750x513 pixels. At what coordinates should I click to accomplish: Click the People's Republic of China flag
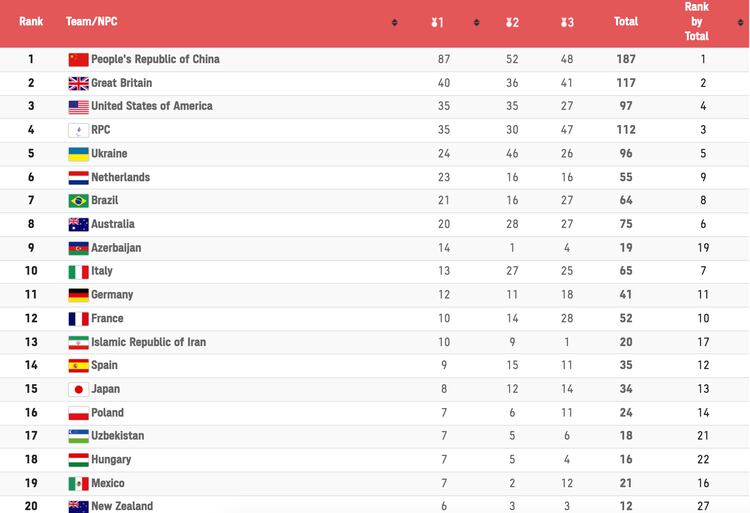click(78, 59)
